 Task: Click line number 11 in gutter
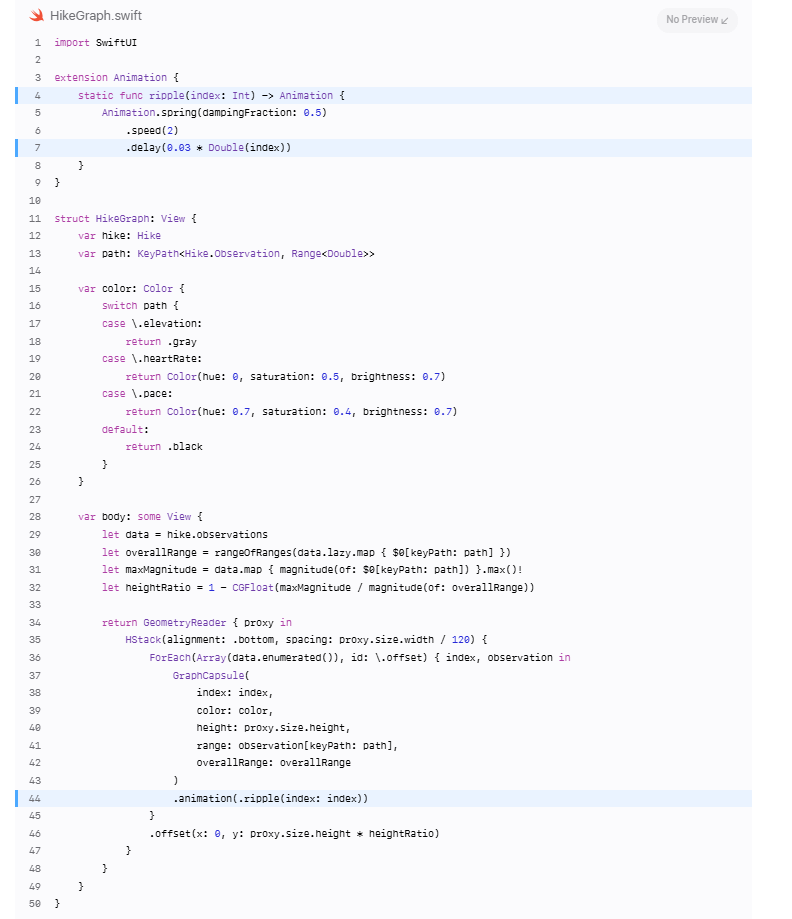tap(35, 219)
